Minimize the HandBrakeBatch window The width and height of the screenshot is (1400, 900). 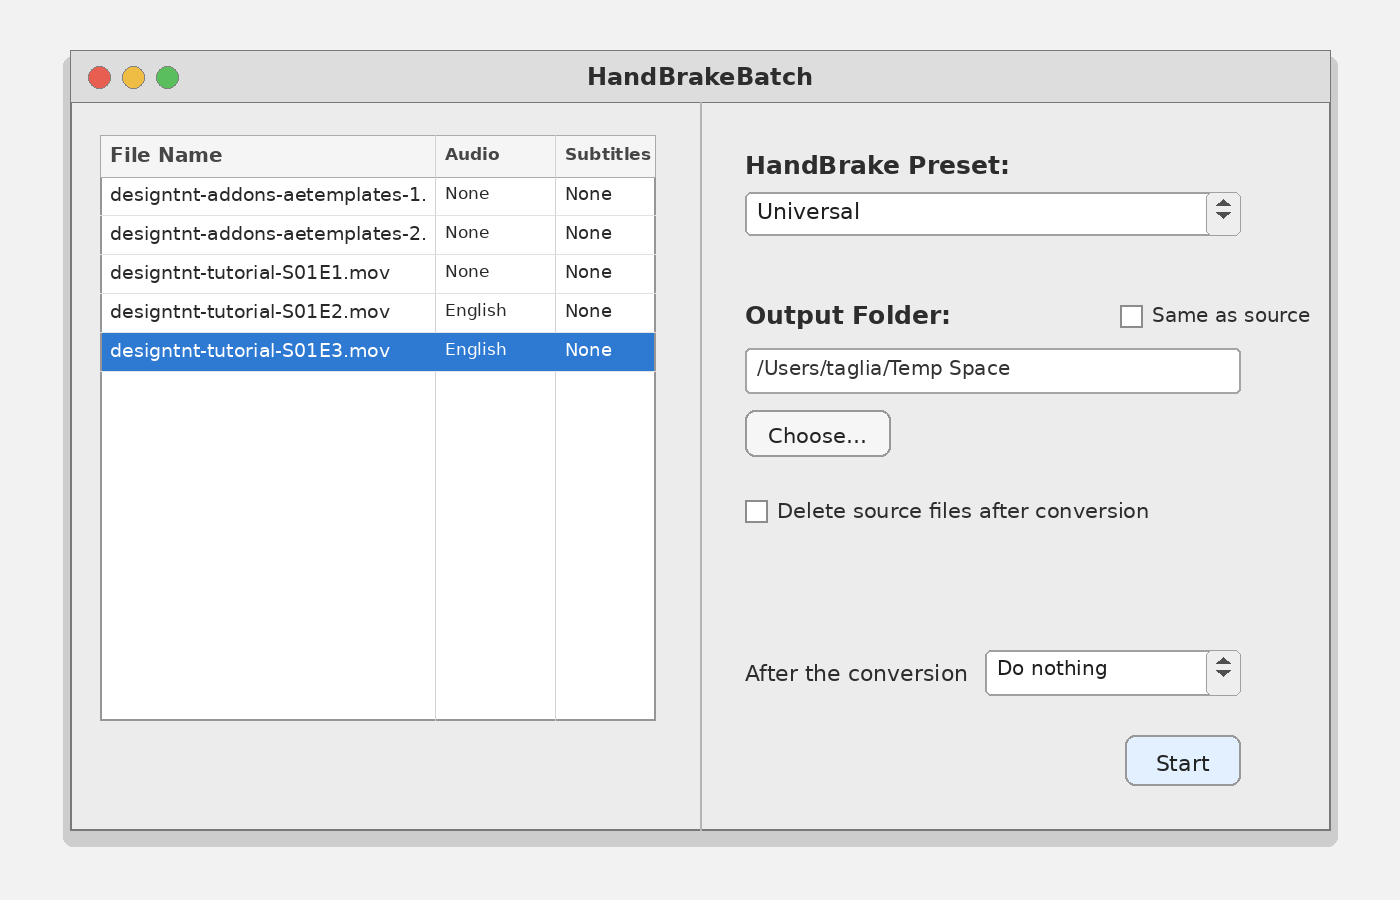(133, 77)
